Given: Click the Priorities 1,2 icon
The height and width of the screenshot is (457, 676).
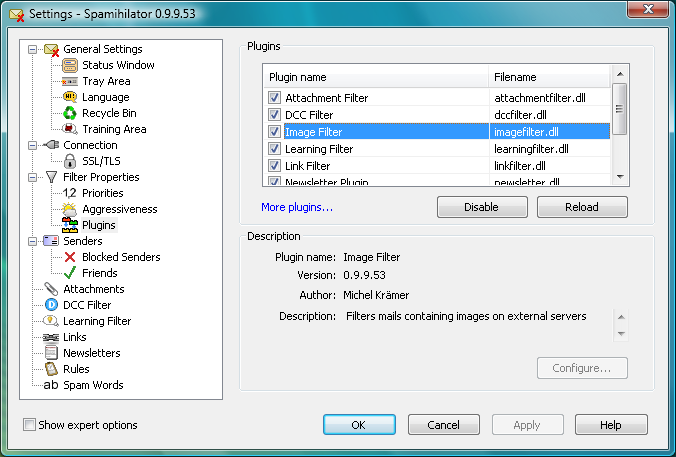Looking at the screenshot, I should point(69,193).
